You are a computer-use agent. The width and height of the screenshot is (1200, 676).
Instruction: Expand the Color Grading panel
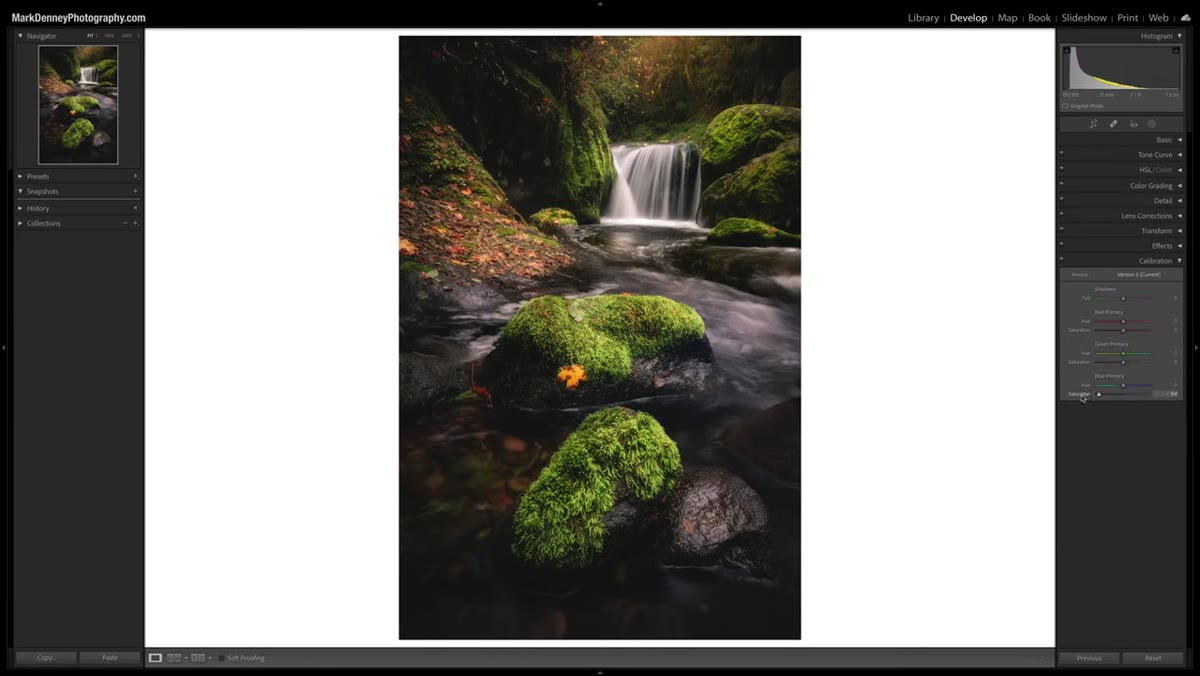click(x=1179, y=186)
